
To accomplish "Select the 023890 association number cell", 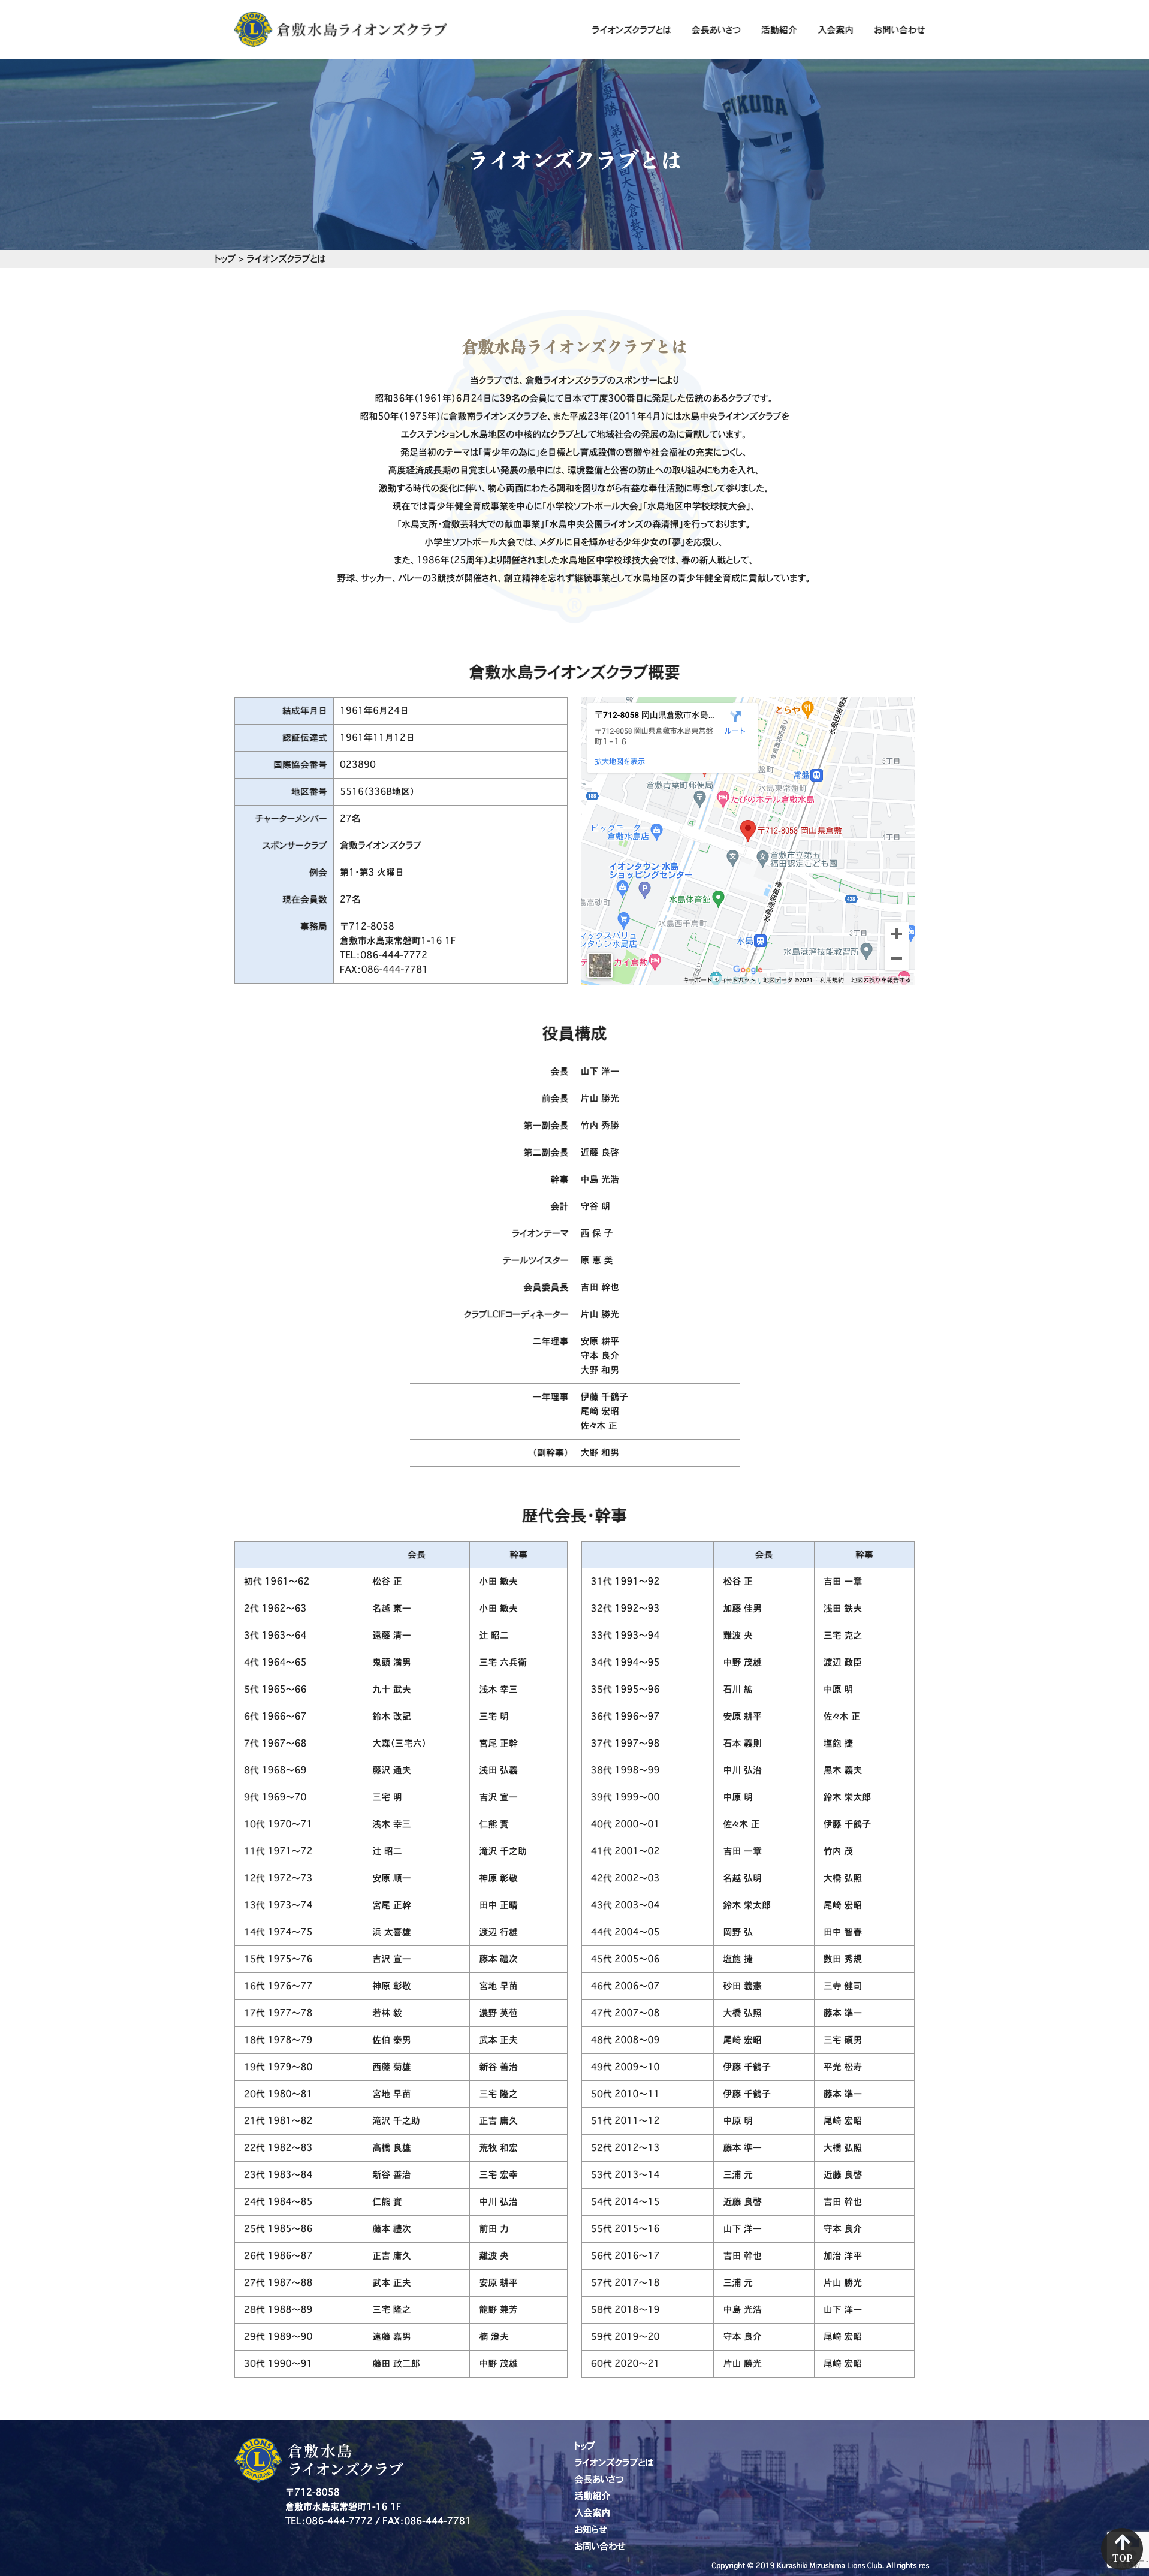I will click(x=450, y=764).
